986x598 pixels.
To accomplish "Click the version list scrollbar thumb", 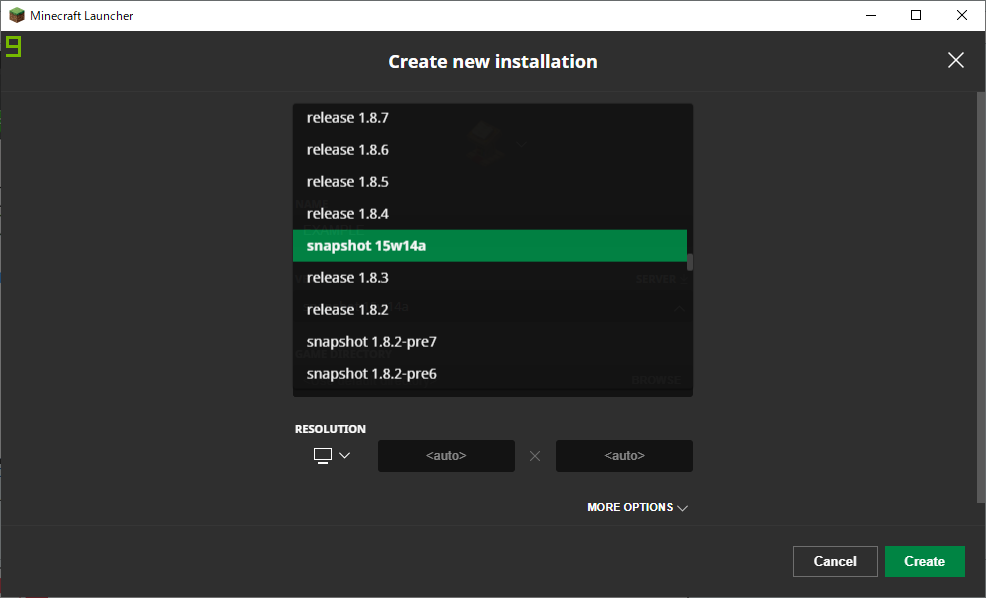I will [x=690, y=262].
